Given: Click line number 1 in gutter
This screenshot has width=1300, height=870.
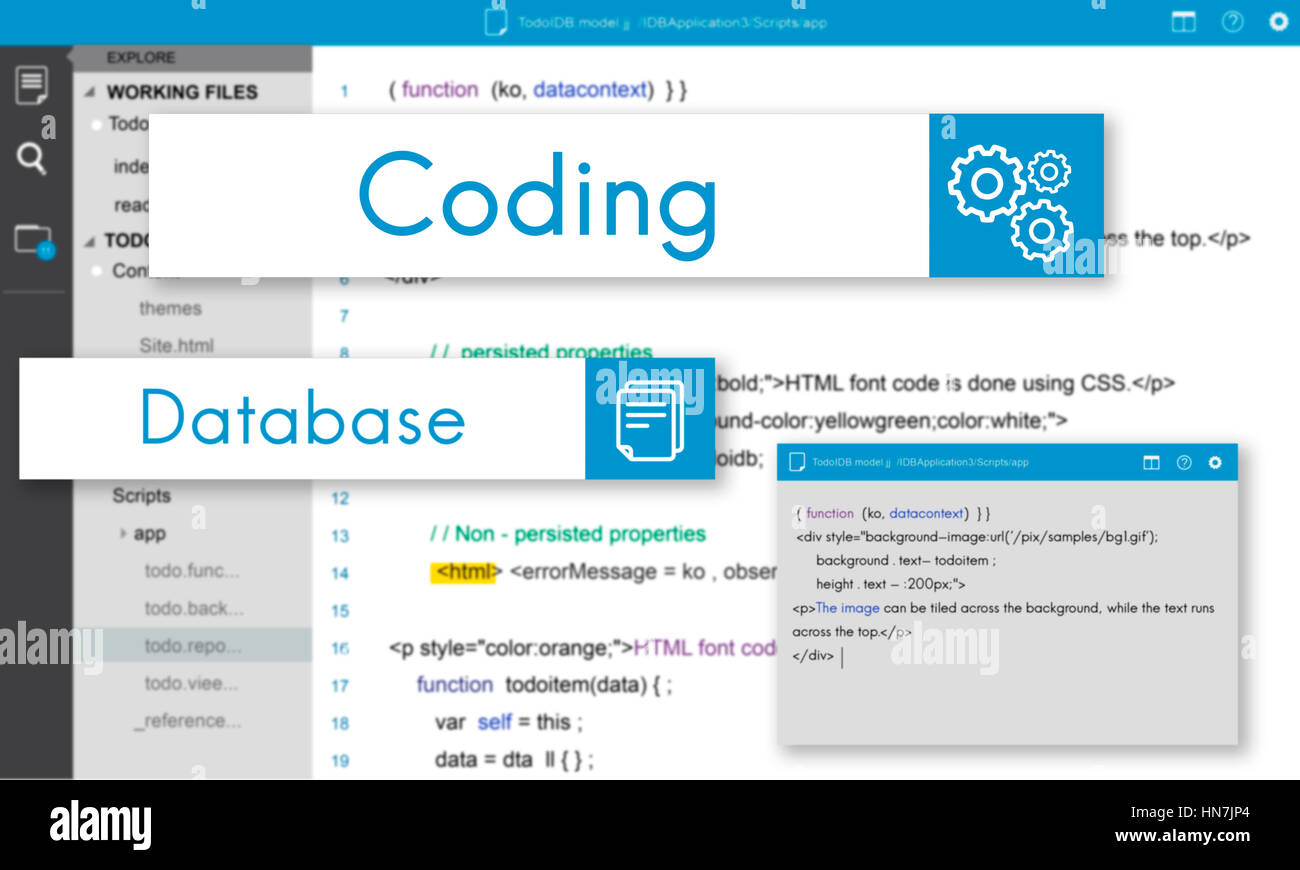Looking at the screenshot, I should point(344,92).
